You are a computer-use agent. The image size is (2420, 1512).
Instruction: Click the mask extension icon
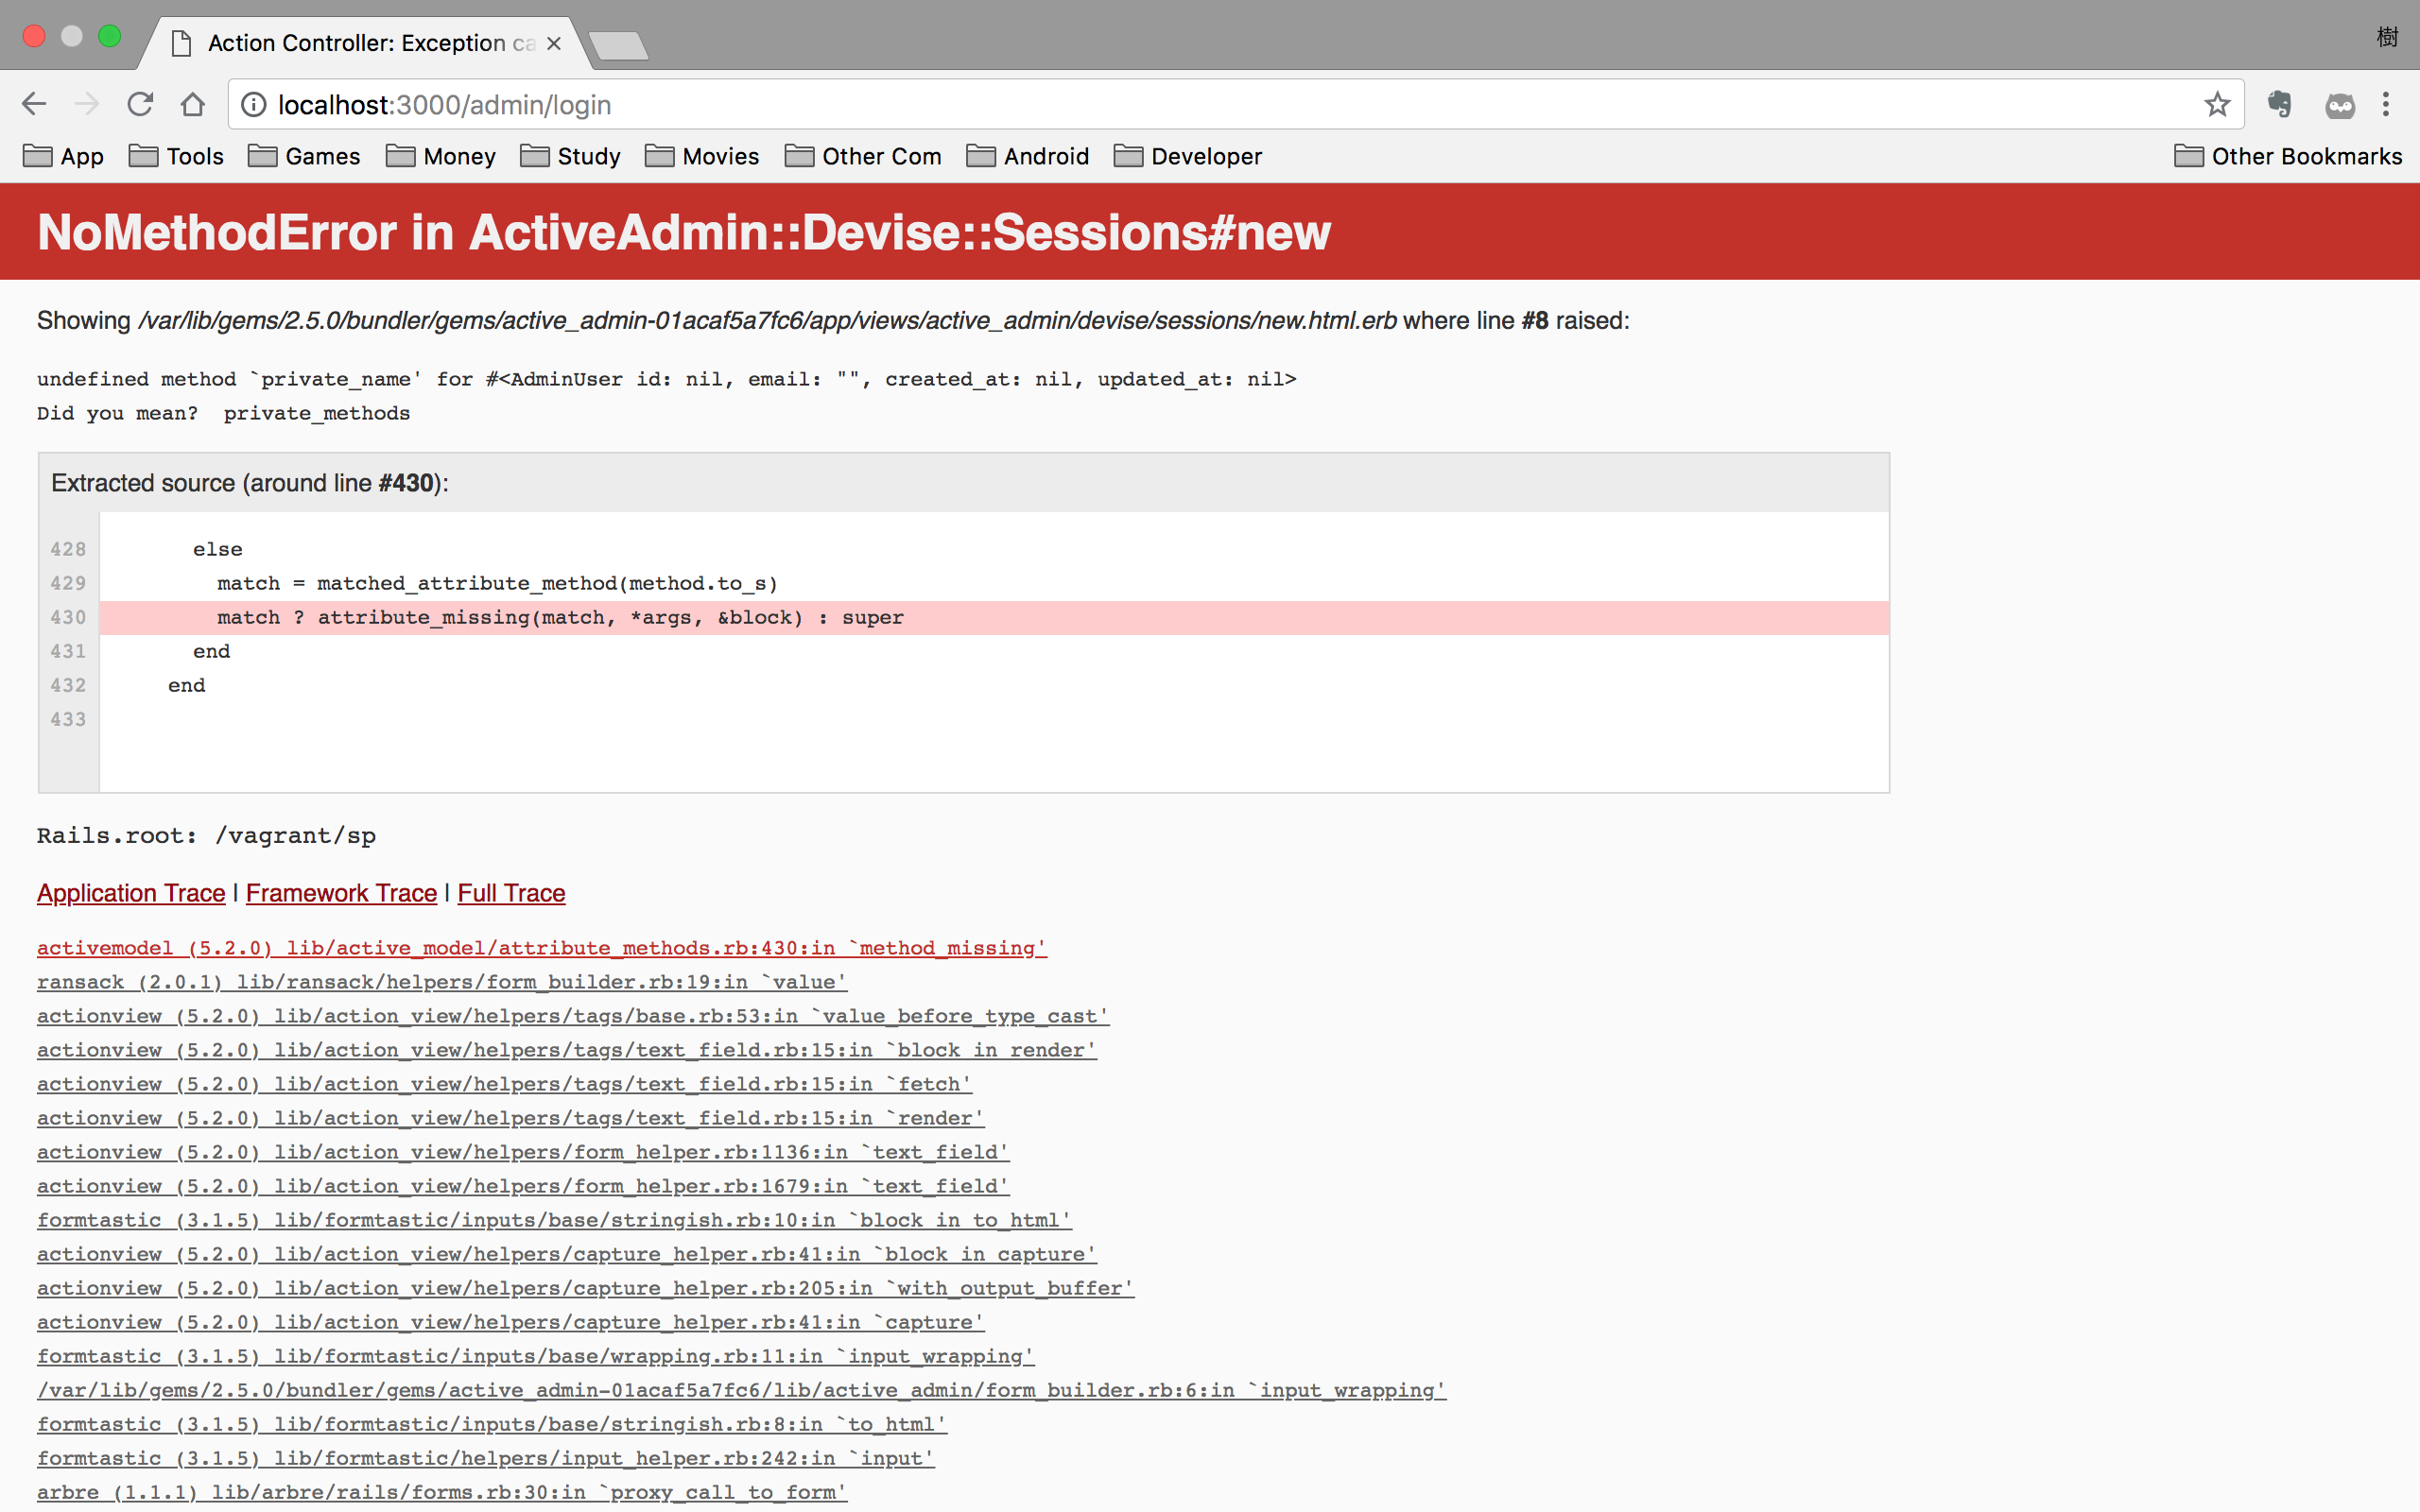click(x=2339, y=104)
